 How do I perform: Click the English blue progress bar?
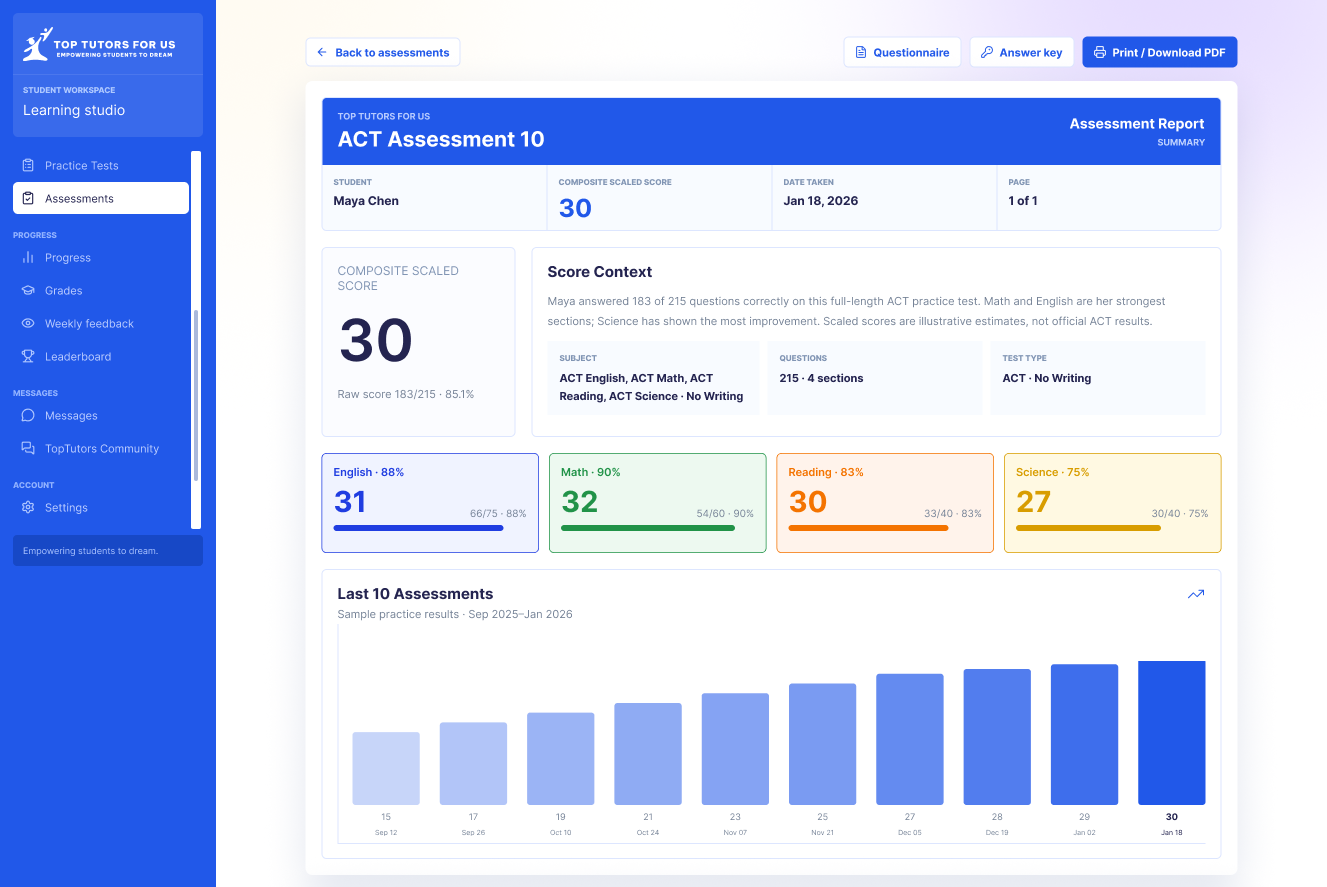coord(418,528)
